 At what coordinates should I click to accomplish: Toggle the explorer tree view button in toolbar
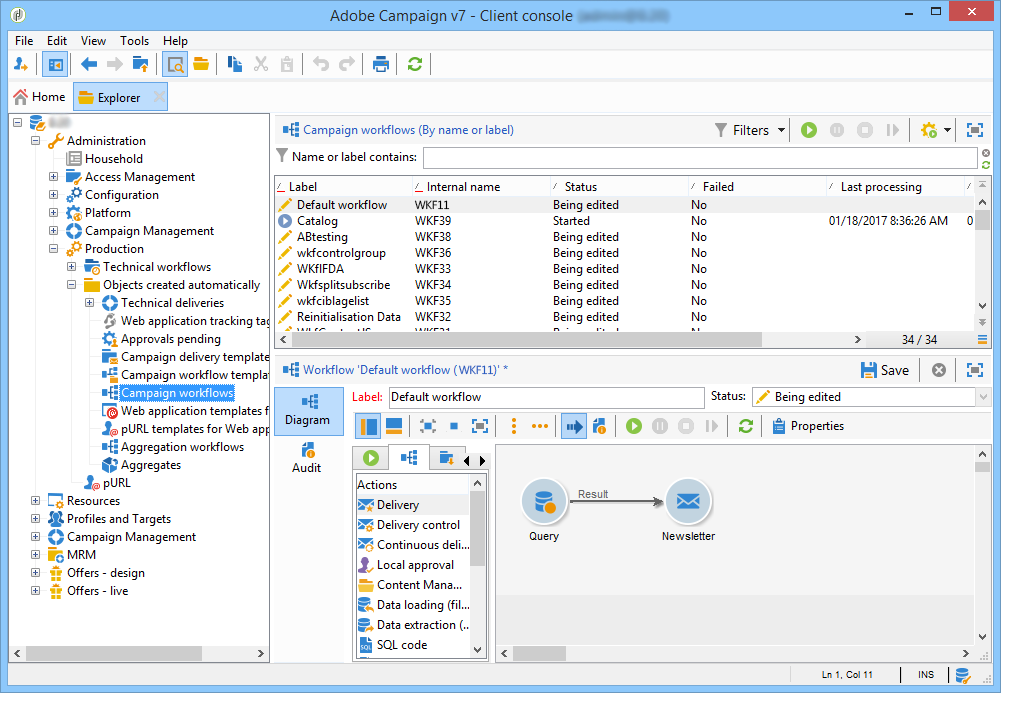tap(56, 65)
